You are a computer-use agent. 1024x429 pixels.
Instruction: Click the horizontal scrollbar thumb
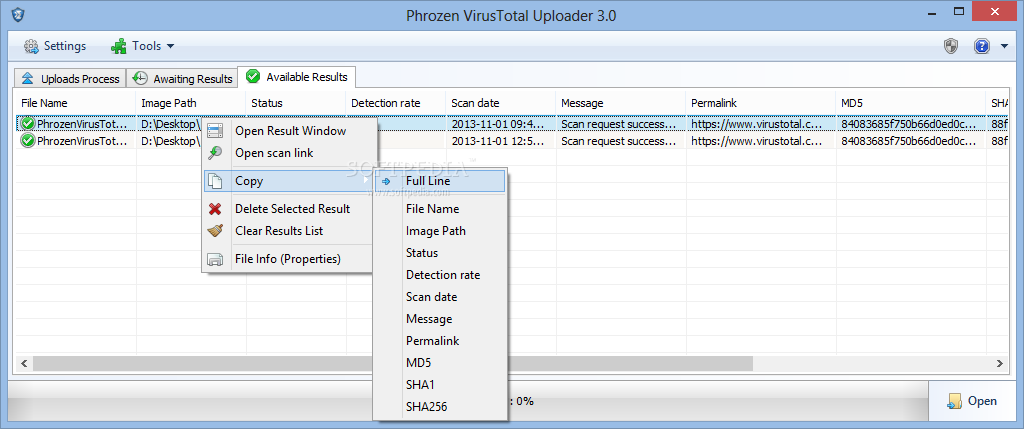tap(392, 363)
